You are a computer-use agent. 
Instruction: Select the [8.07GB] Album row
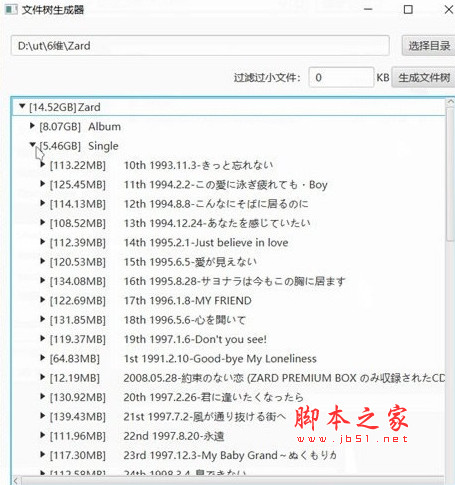229,126
